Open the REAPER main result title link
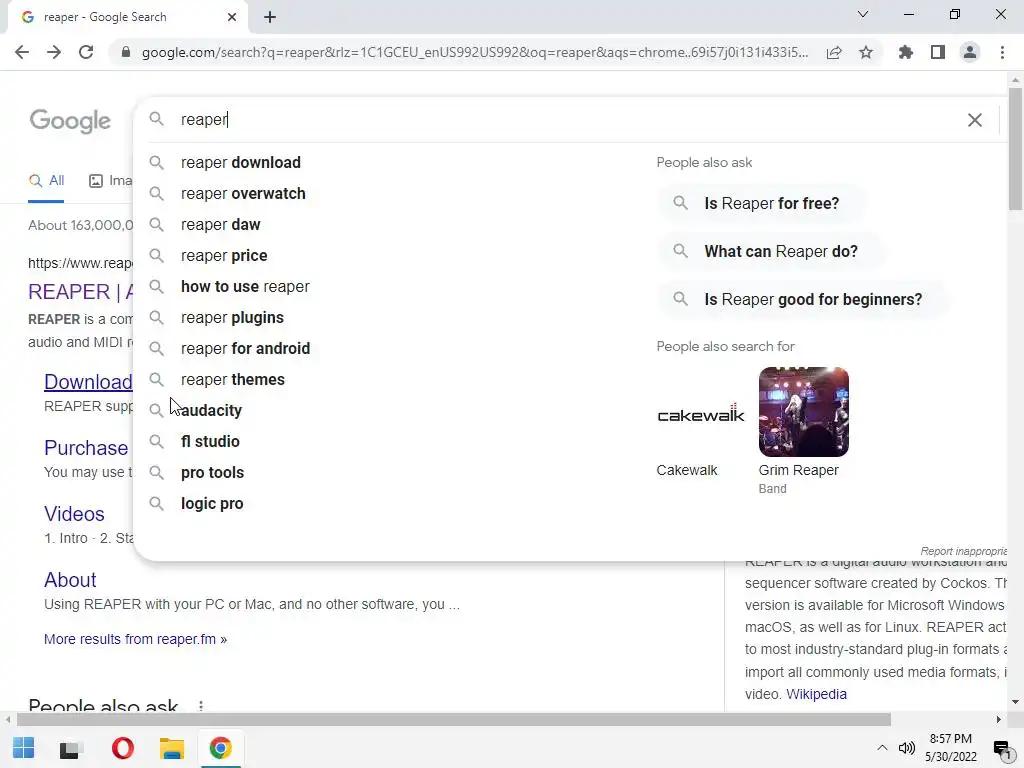Image resolution: width=1024 pixels, height=768 pixels. [x=81, y=292]
